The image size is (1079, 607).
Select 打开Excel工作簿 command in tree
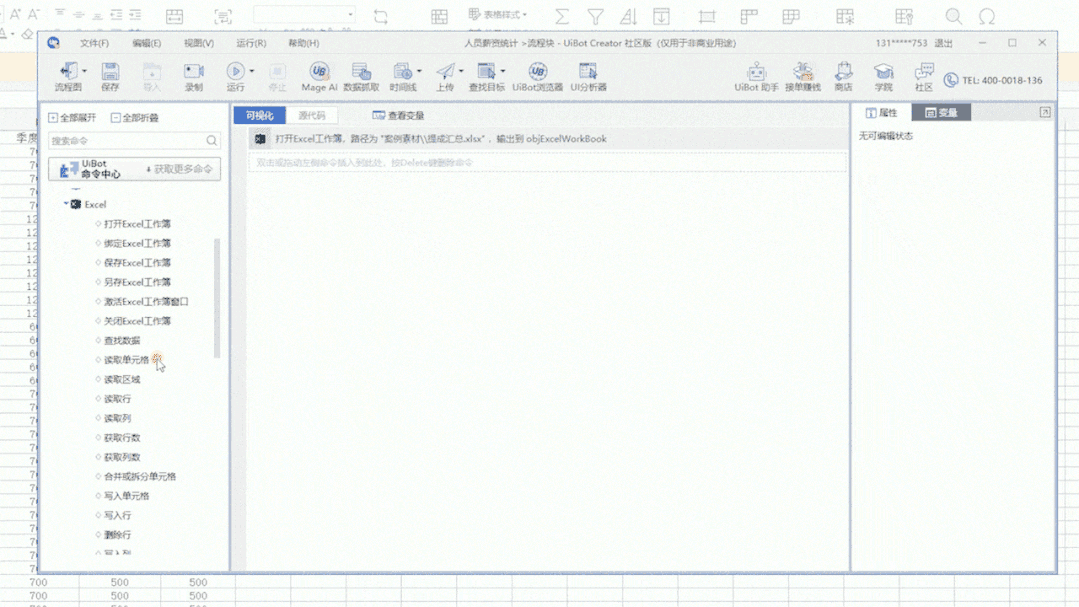[137, 224]
